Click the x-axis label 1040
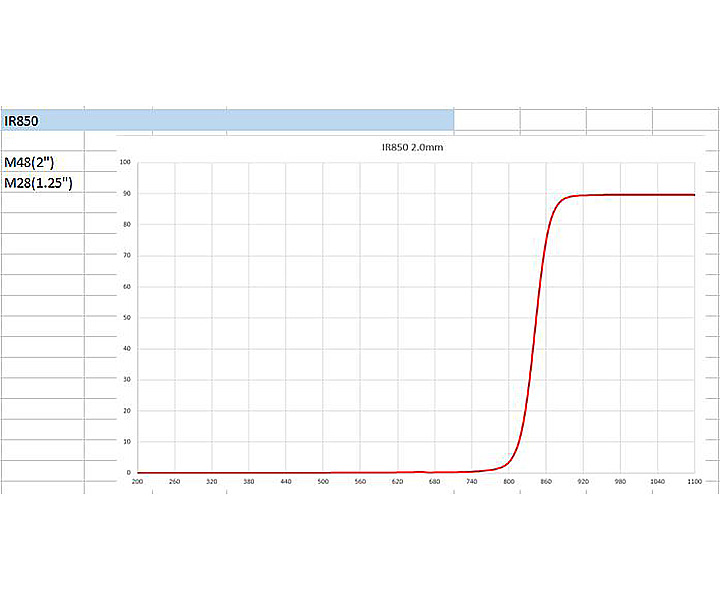Image resolution: width=720 pixels, height=600 pixels. coord(657,483)
